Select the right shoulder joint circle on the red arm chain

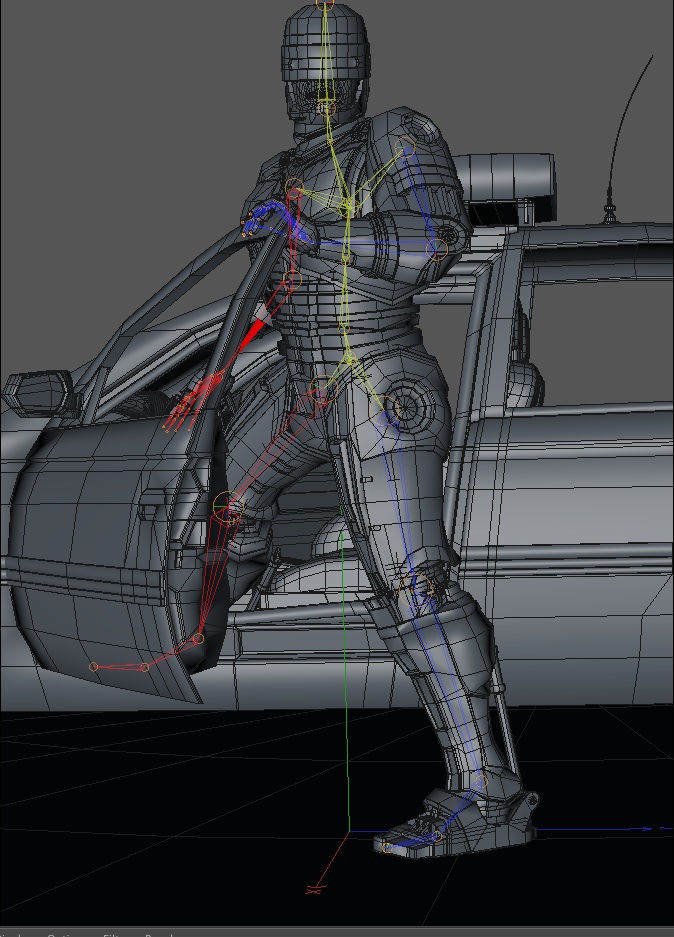coord(294,187)
